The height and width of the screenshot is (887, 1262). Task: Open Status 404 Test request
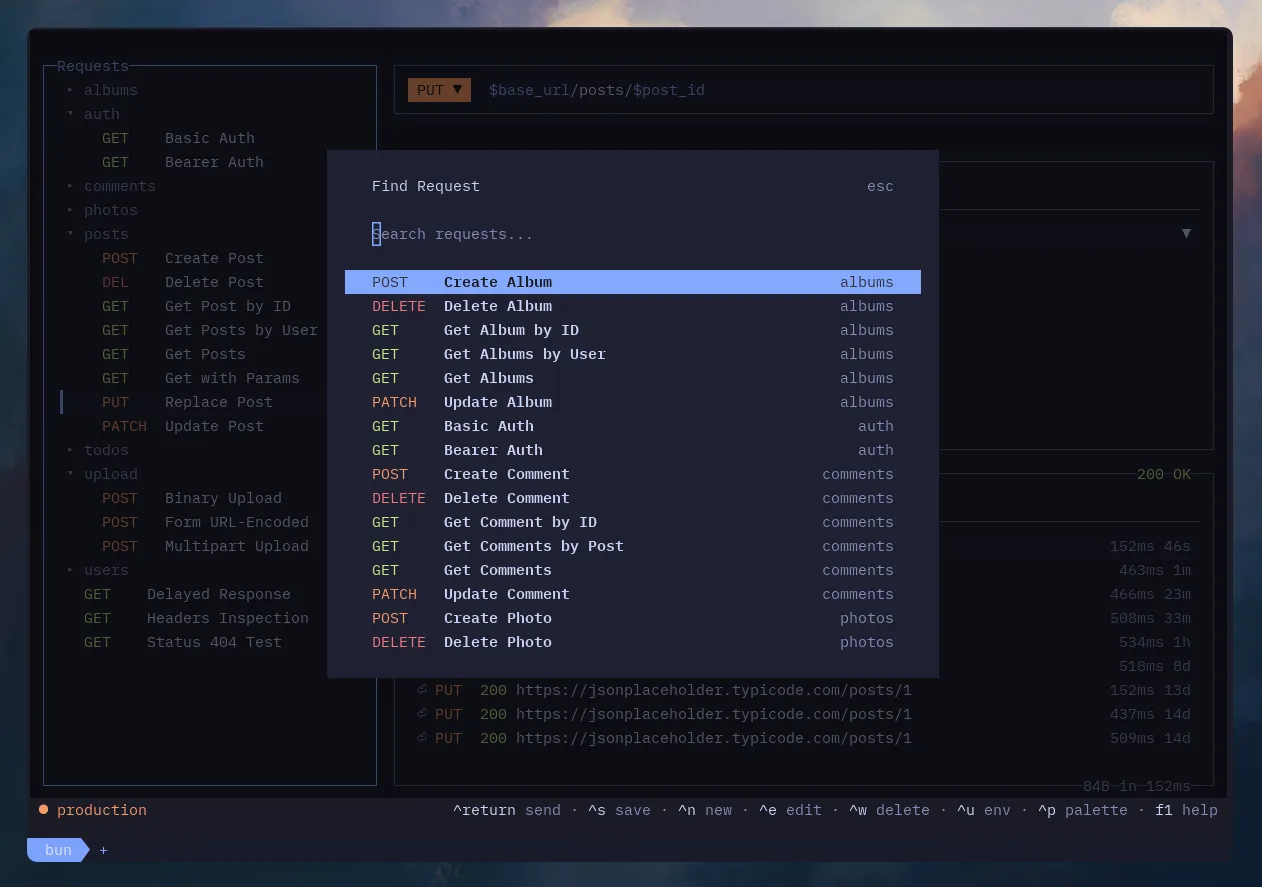(183, 642)
